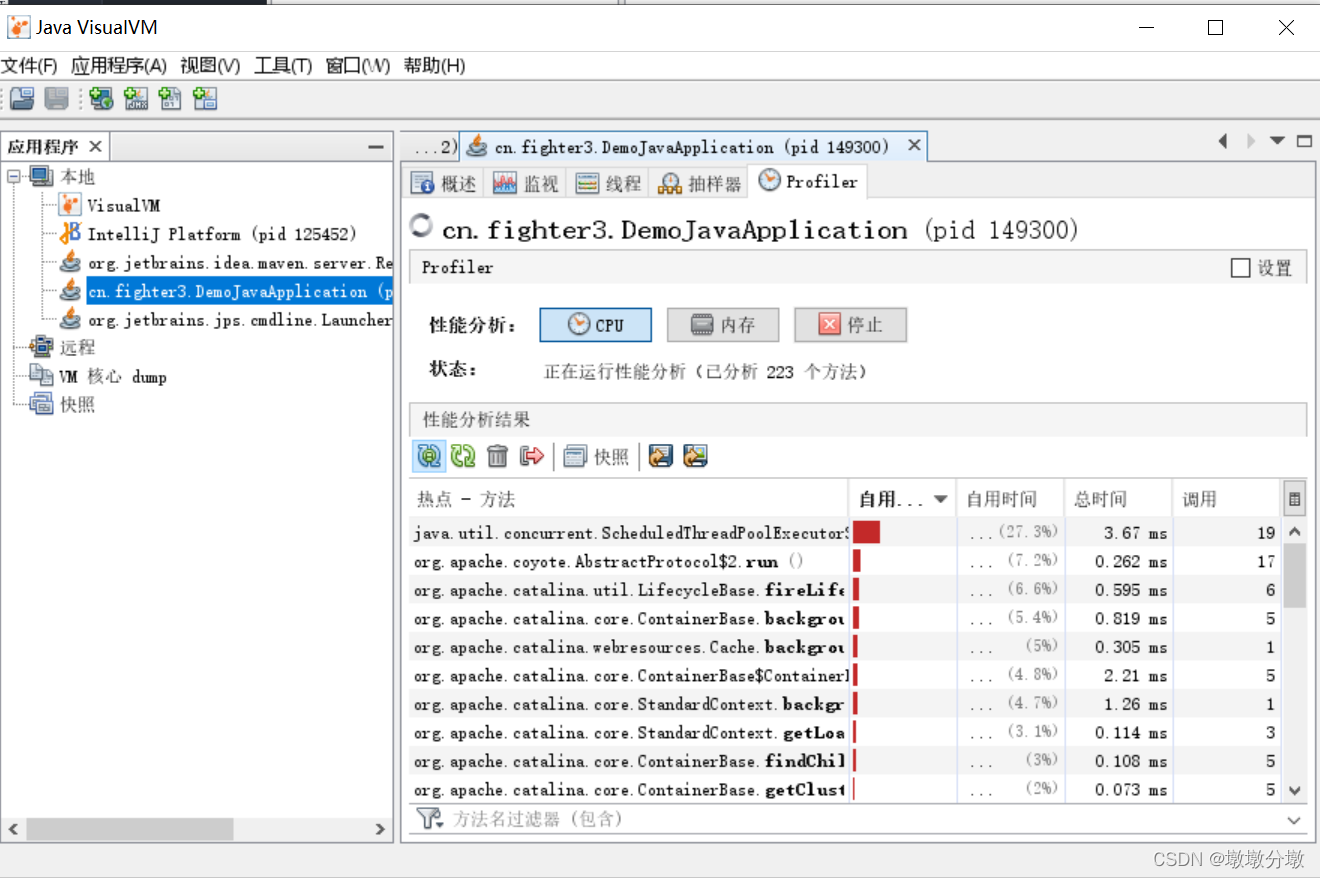Click the Java VisualVM title bar logo

[19, 27]
